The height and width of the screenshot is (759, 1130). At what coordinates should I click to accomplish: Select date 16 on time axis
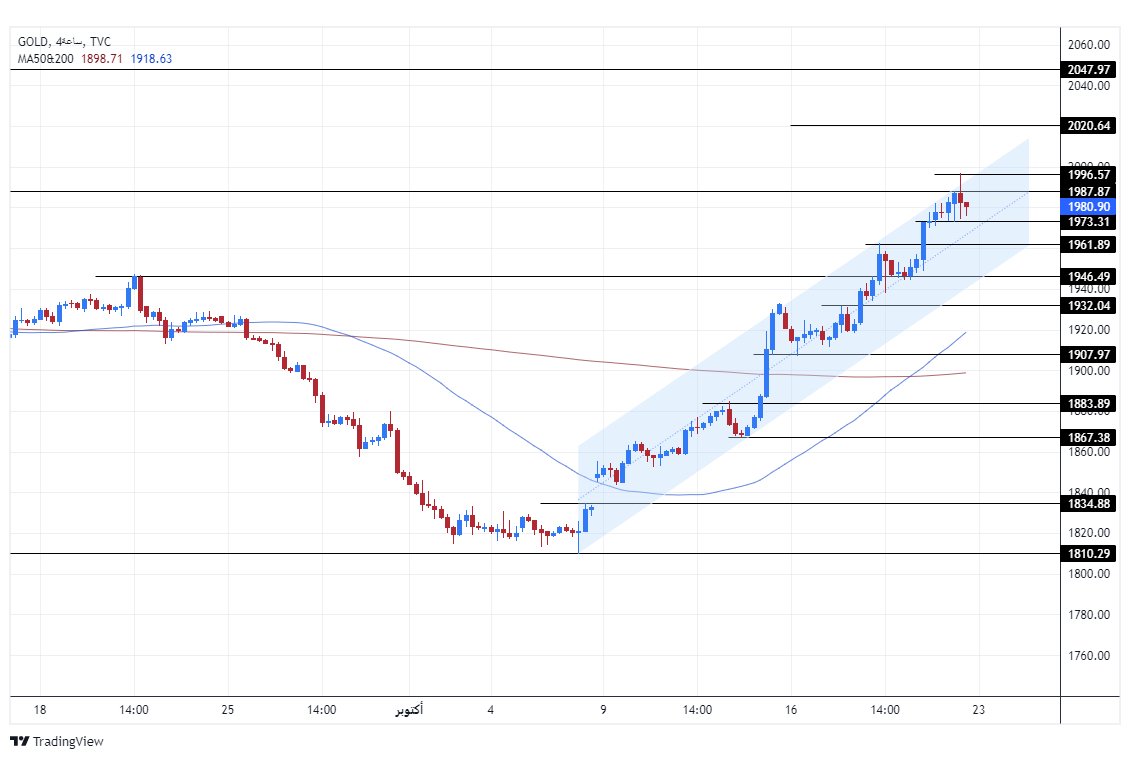coord(791,710)
